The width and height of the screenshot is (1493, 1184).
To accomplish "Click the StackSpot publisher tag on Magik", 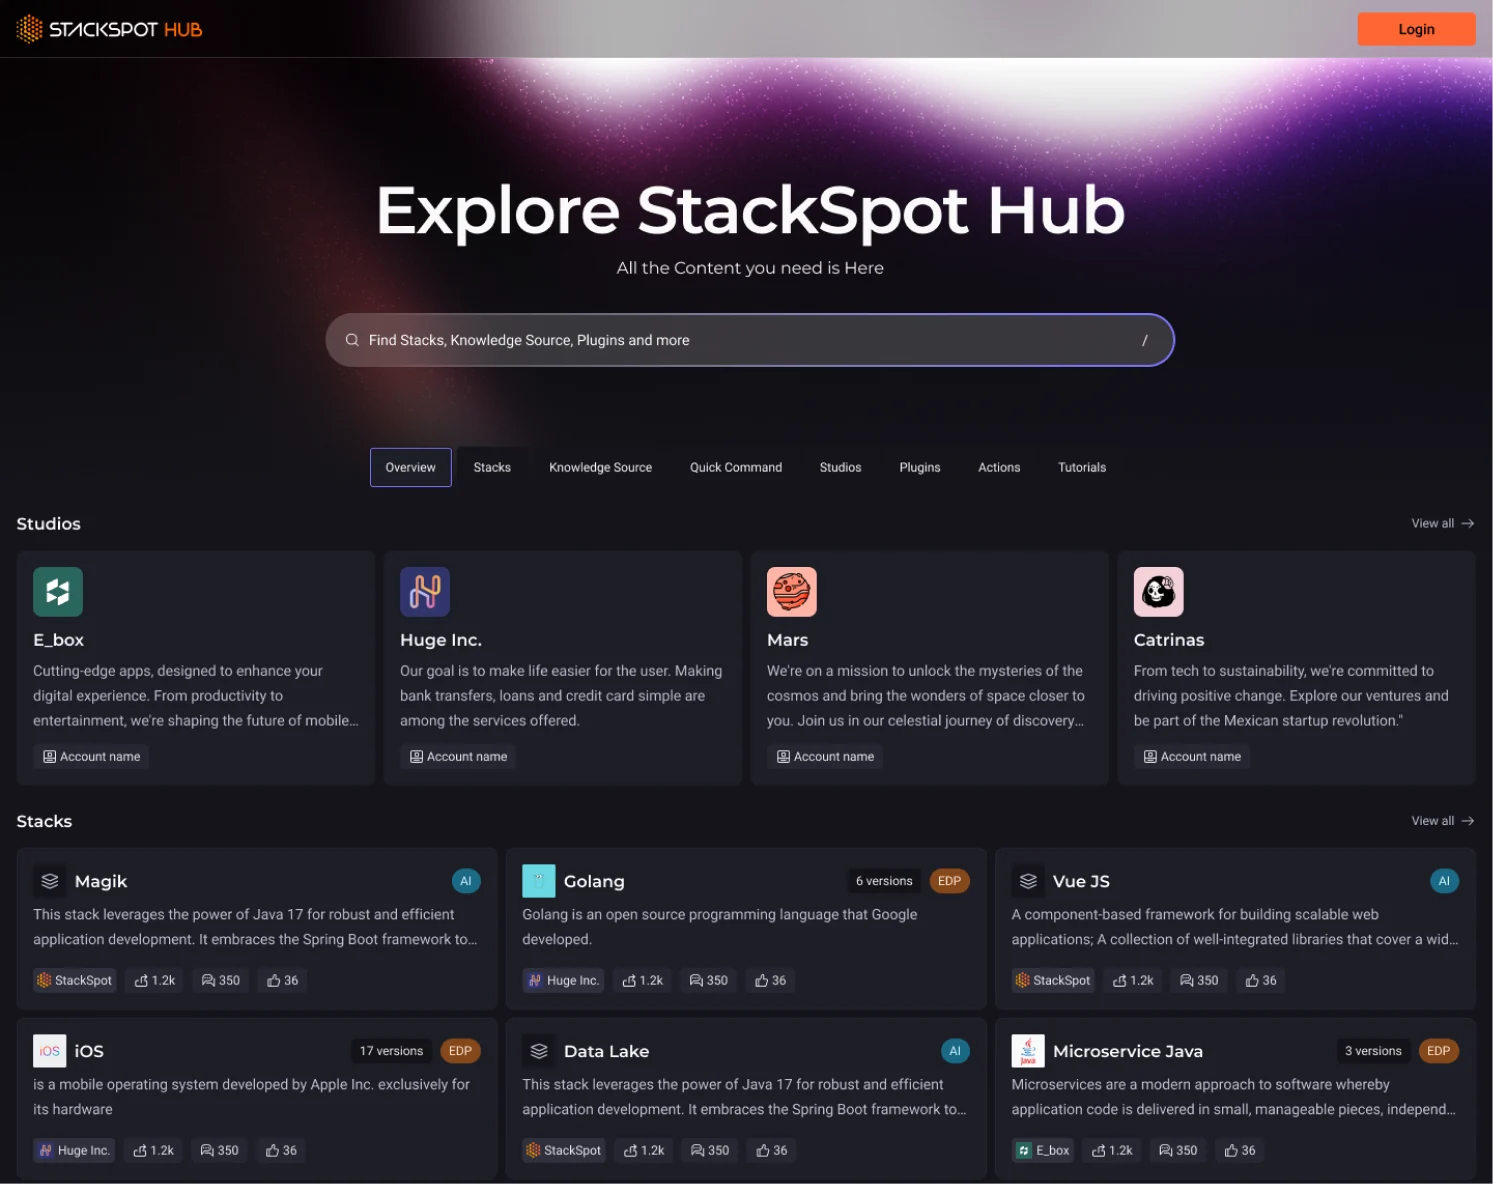I will (x=74, y=981).
